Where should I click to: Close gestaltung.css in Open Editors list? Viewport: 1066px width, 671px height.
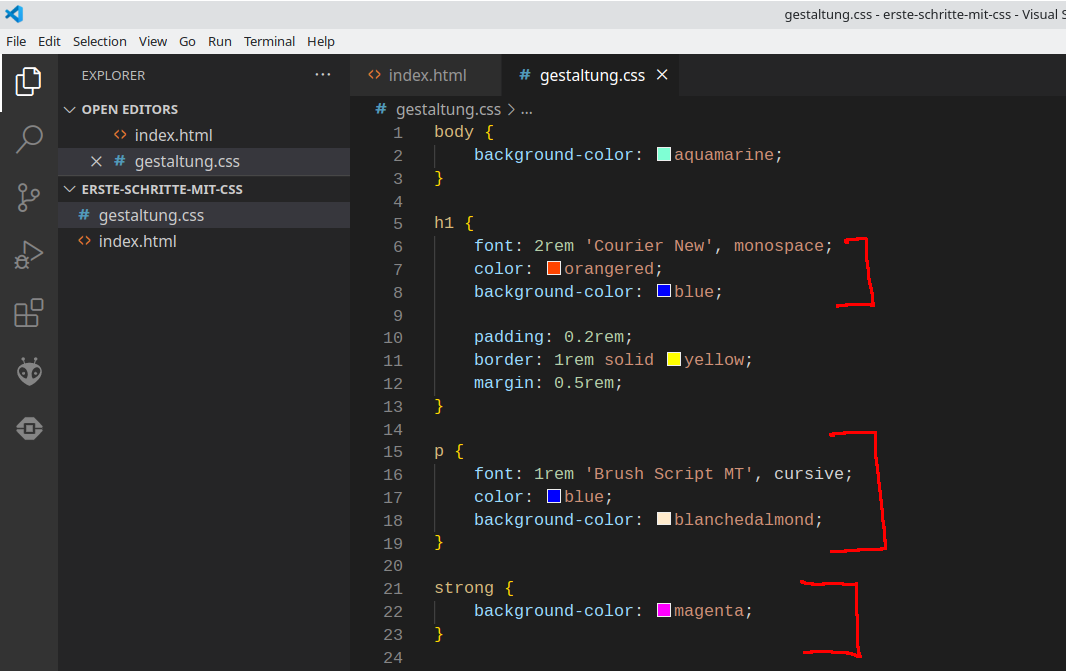point(96,162)
